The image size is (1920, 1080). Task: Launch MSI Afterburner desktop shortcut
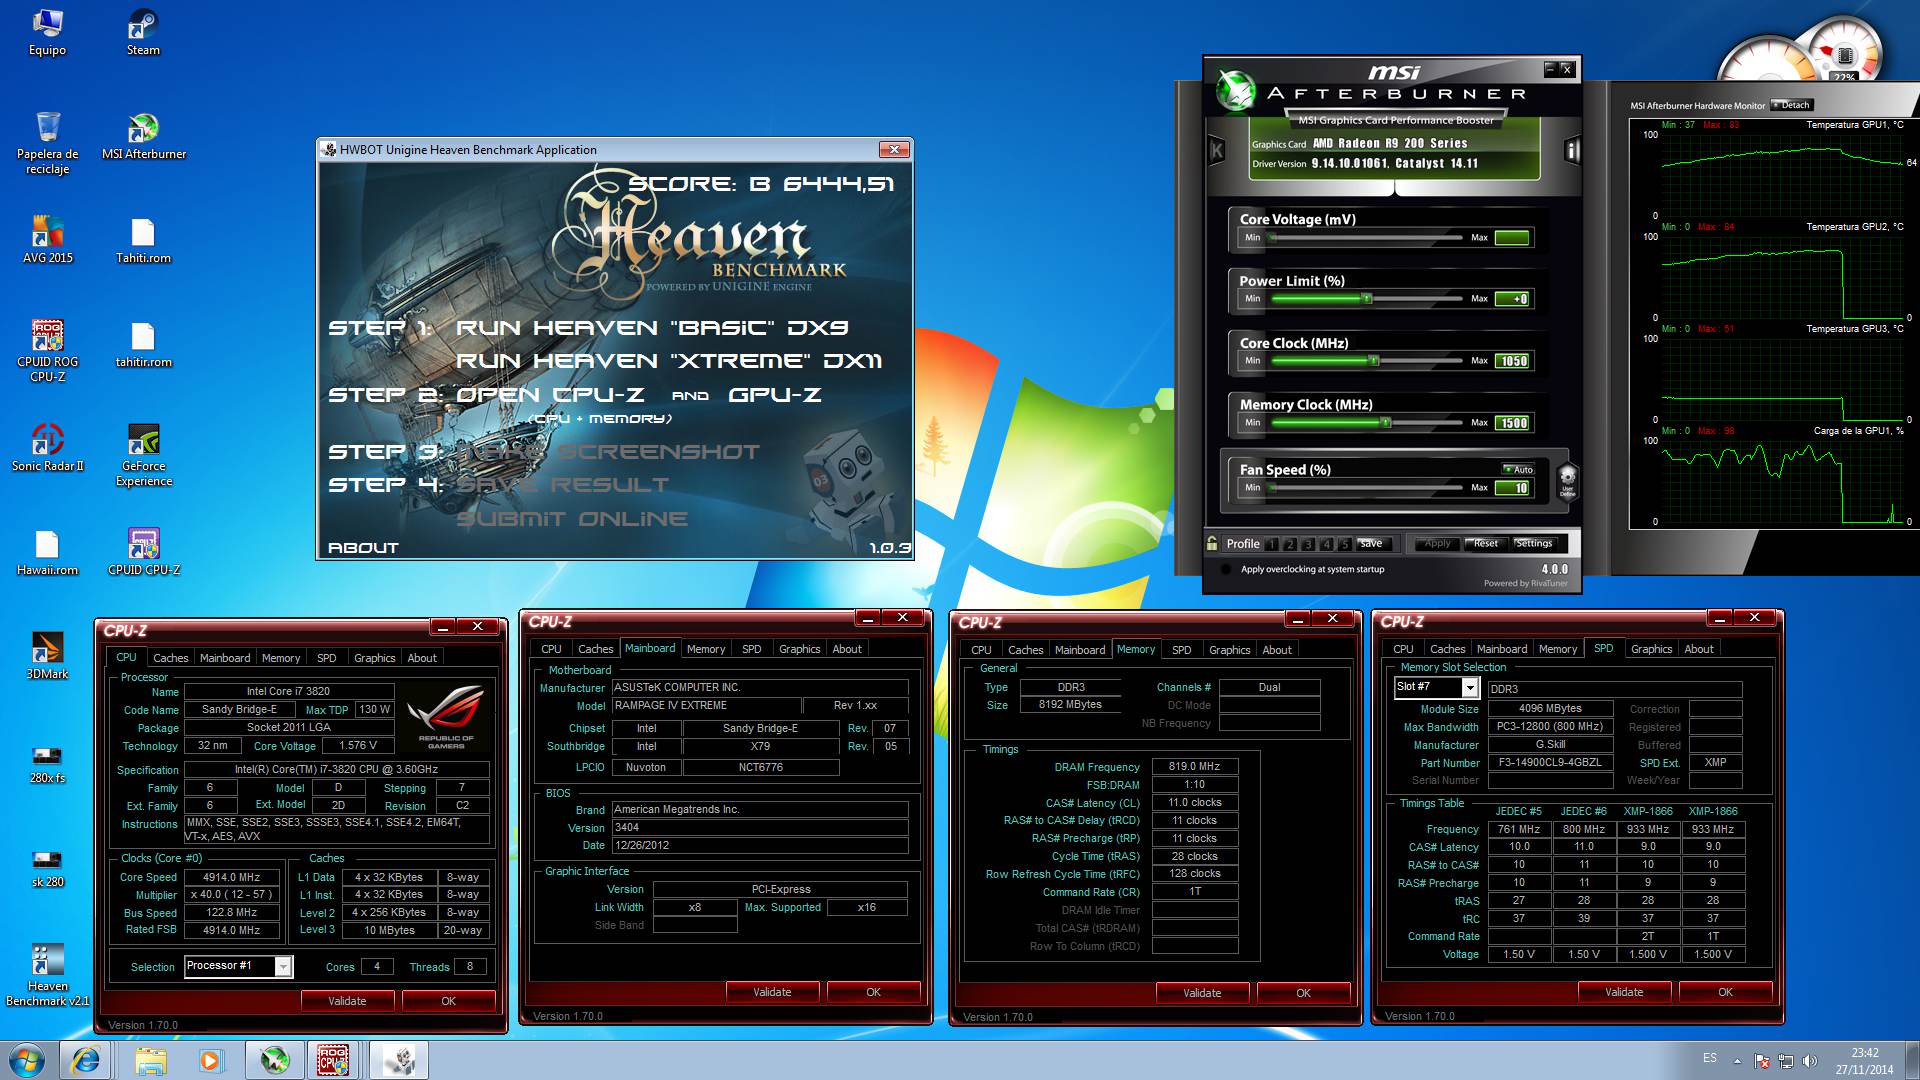point(143,136)
